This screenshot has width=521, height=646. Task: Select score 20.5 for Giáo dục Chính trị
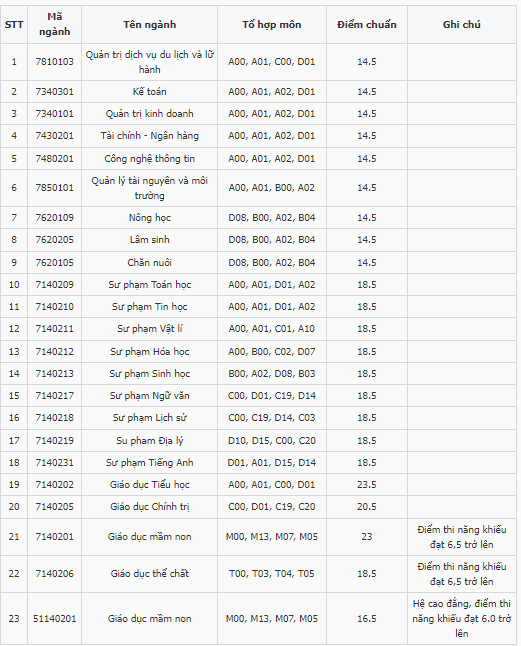[x=367, y=507]
